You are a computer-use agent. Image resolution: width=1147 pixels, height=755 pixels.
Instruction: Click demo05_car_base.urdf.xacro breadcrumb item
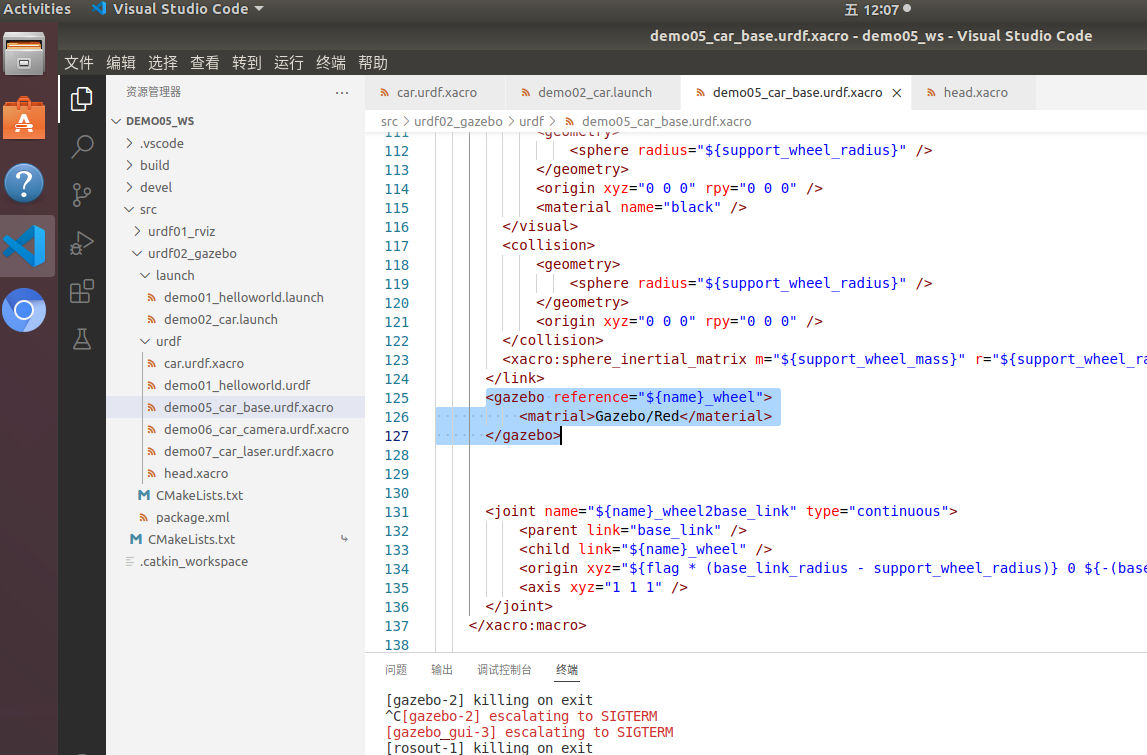pyautogui.click(x=666, y=121)
